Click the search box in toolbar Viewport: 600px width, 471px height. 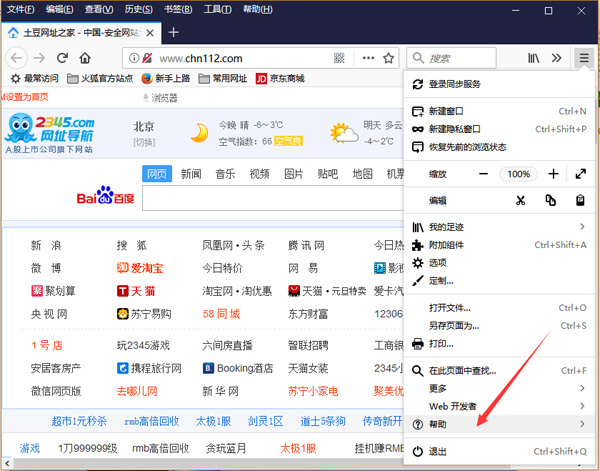(452, 58)
